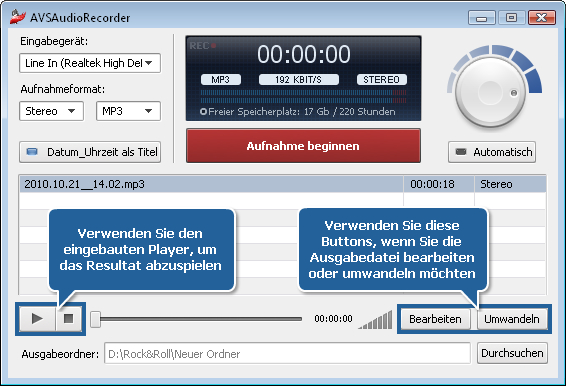566x386 pixels.
Task: Click the 00:00:00 recording timer
Action: click(304, 54)
